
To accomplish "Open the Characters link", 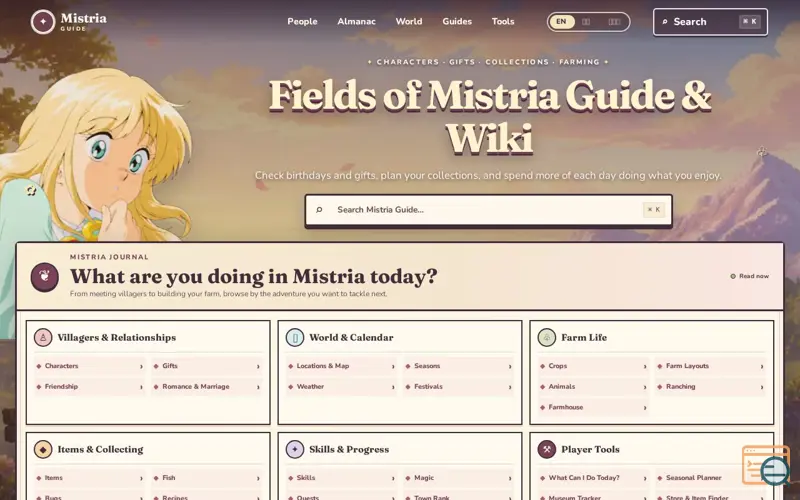I will 90,366.
